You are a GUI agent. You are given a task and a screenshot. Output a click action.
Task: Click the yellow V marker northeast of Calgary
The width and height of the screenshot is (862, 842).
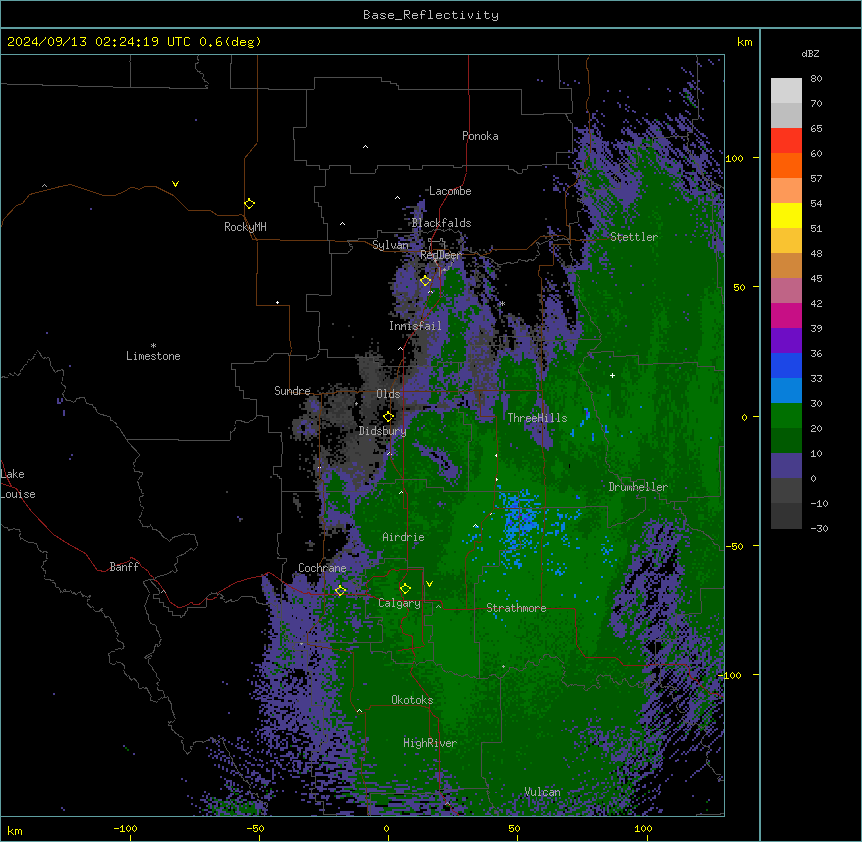pyautogui.click(x=429, y=584)
